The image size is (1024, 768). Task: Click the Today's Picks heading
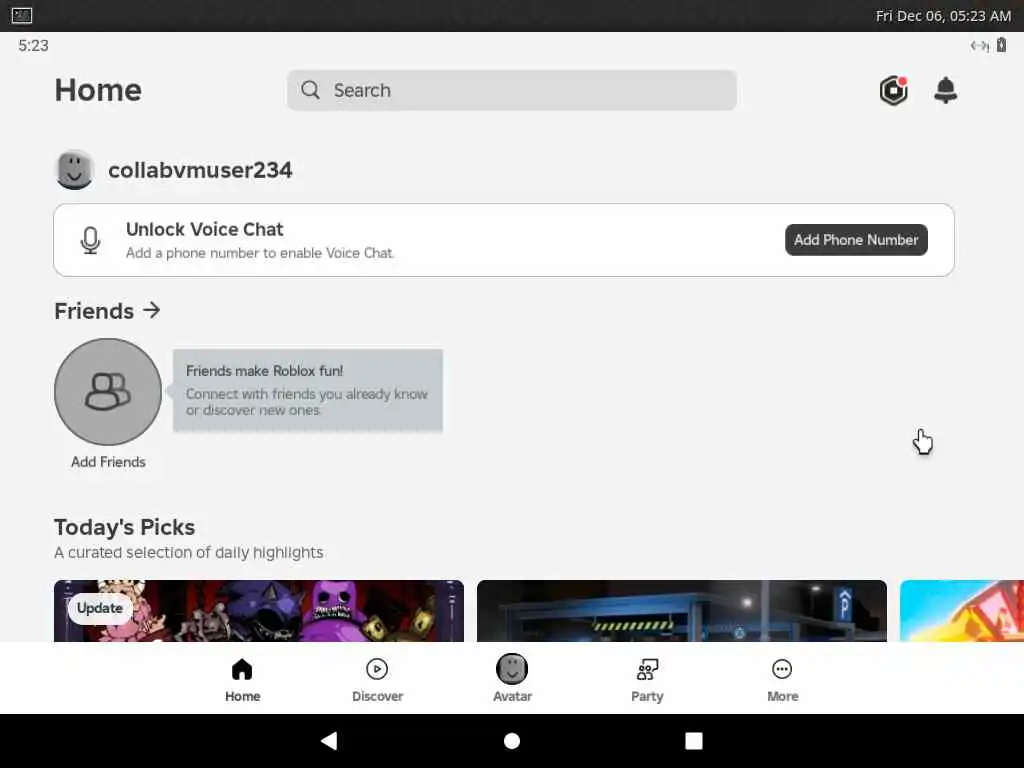125,527
